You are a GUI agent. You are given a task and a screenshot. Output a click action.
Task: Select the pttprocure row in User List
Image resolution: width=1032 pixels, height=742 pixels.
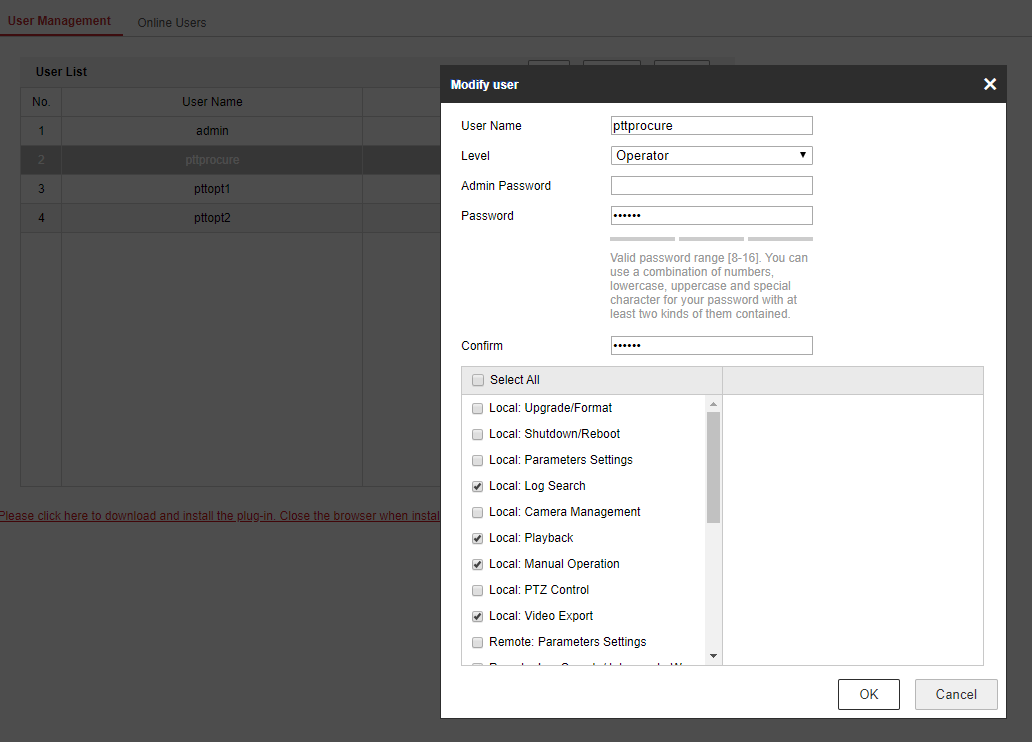[x=230, y=160]
